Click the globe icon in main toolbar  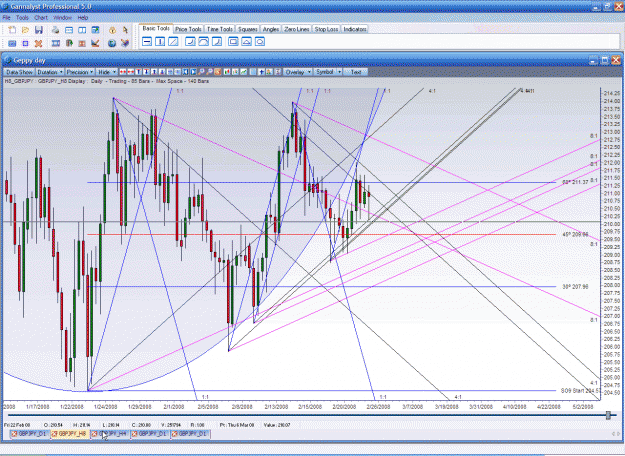(x=112, y=43)
